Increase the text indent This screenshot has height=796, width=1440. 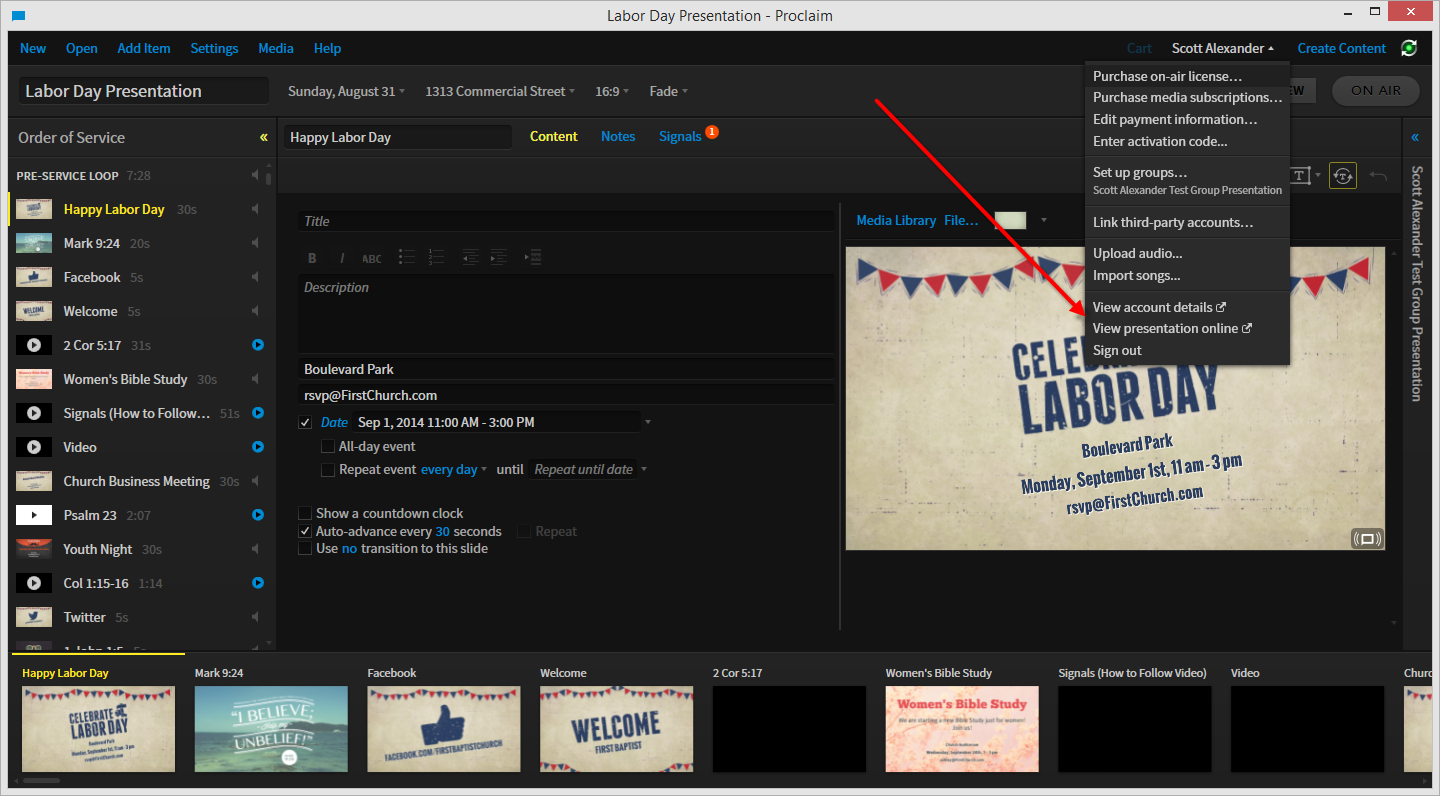[x=498, y=257]
